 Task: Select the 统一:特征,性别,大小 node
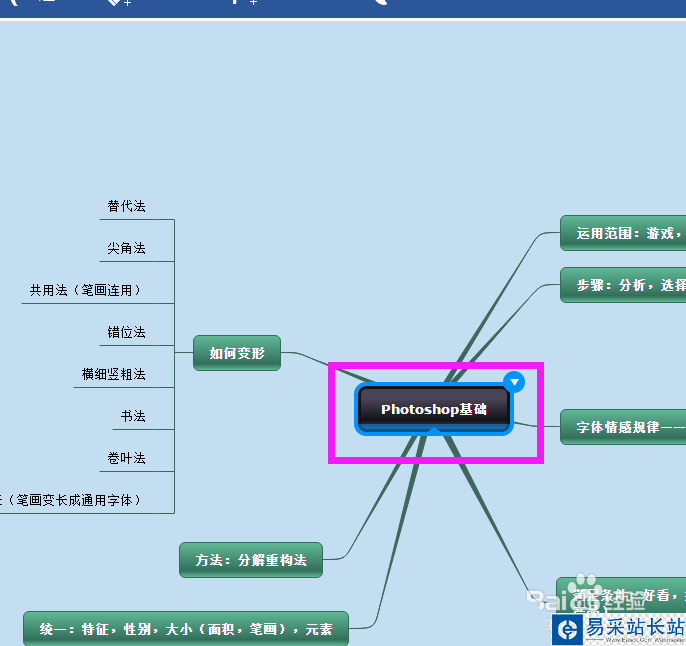[x=186, y=629]
